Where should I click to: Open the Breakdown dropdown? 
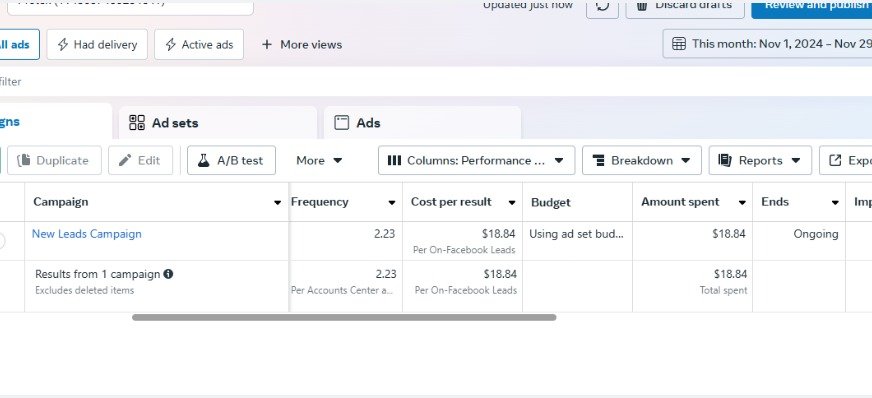(x=642, y=160)
